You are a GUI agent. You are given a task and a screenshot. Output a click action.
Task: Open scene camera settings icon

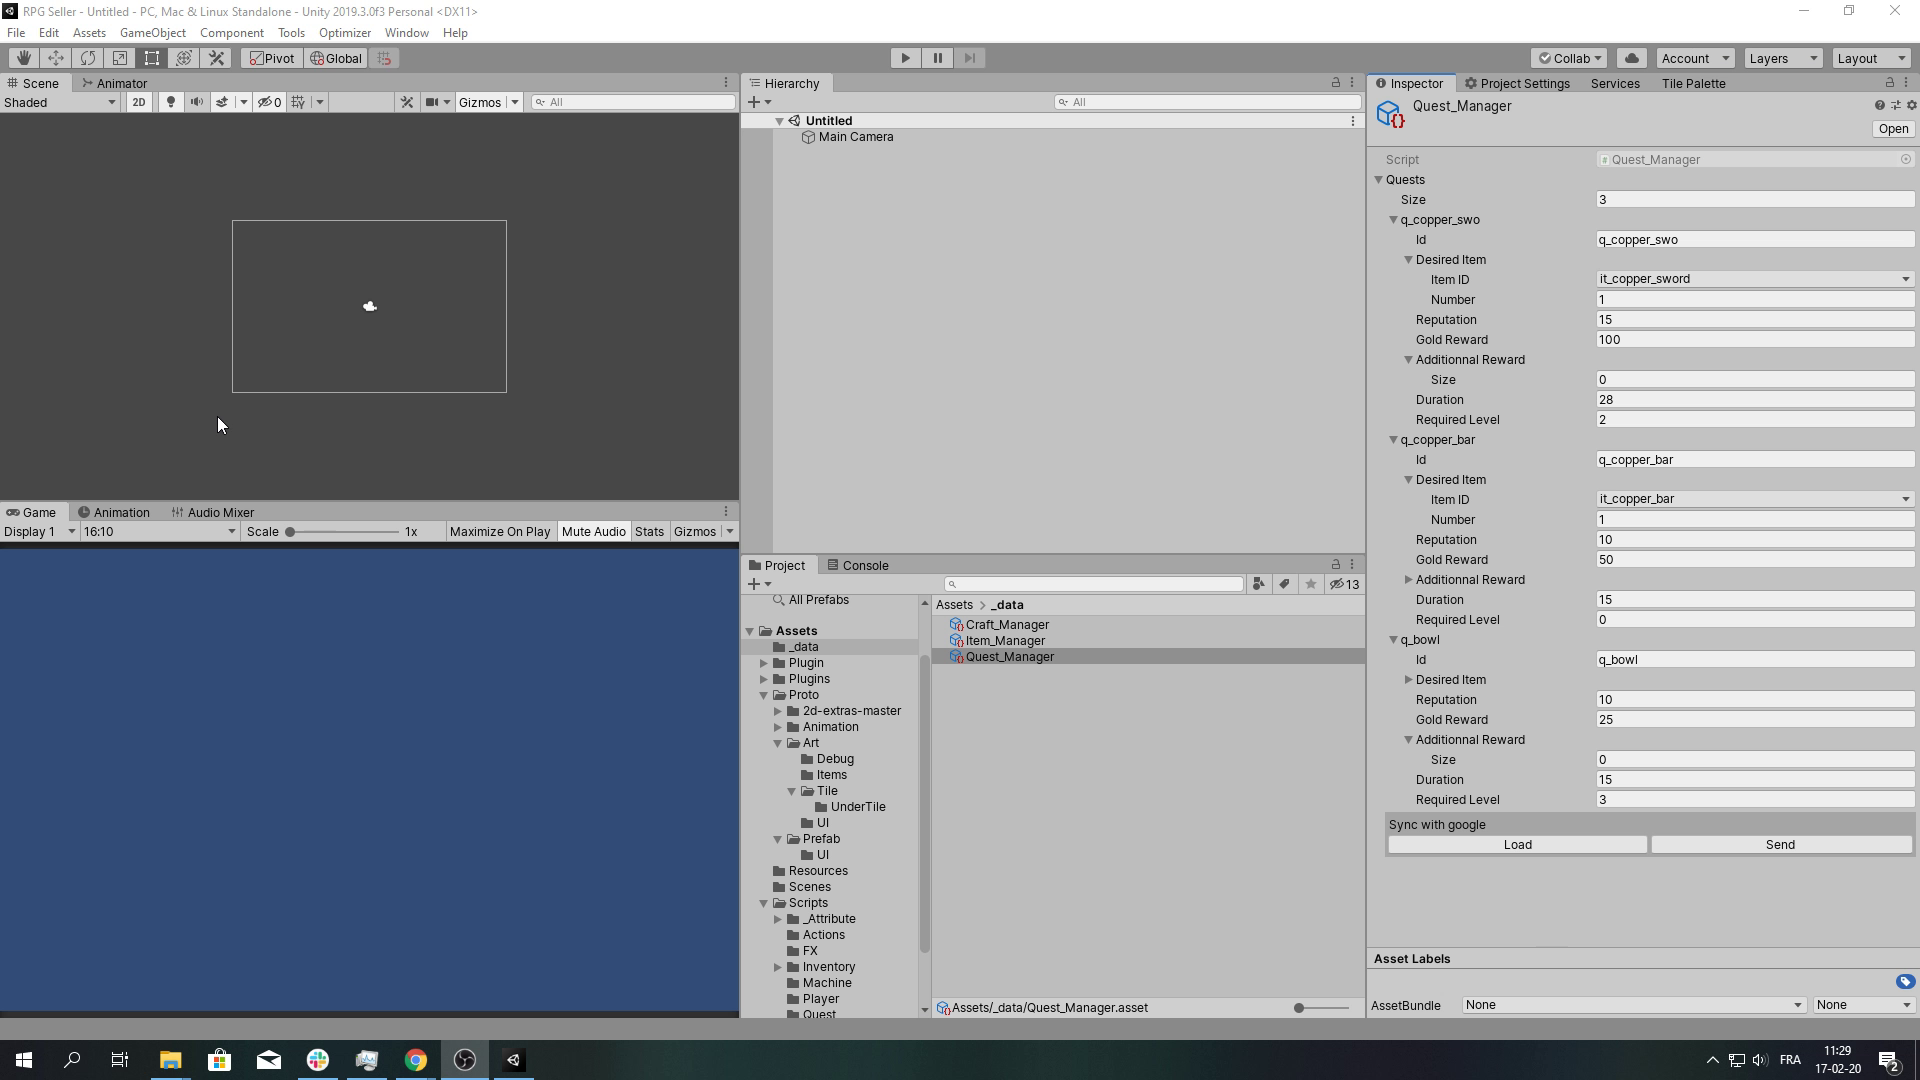[432, 102]
